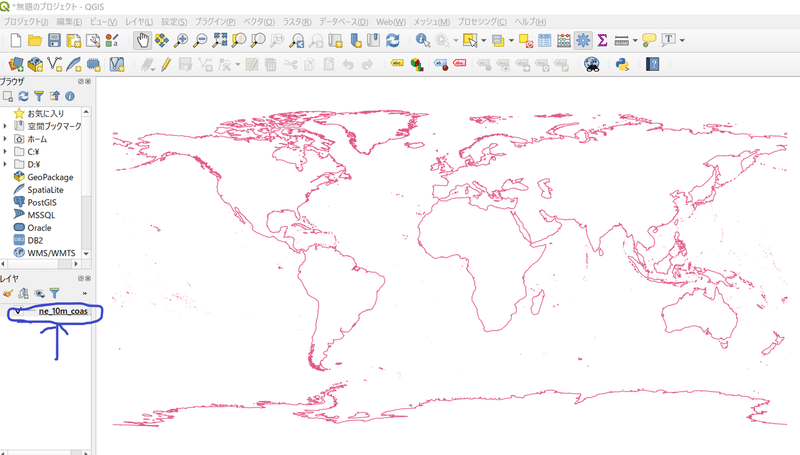Viewport: 800px width, 455px height.
Task: Click the Zoom to Layer icon
Action: (x=258, y=40)
